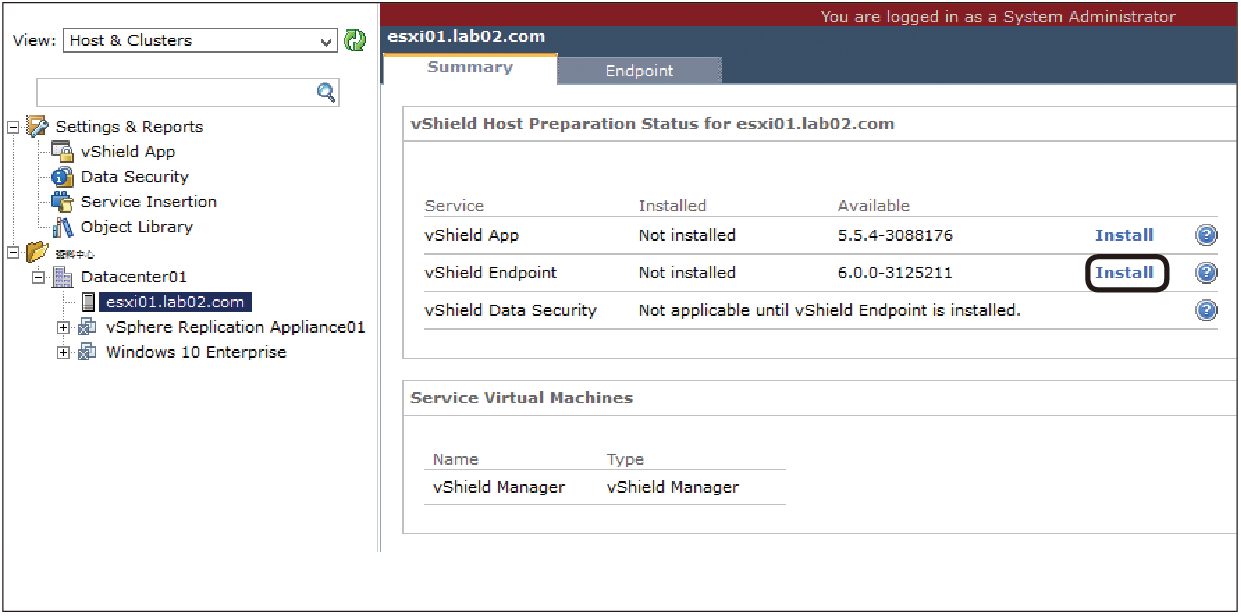
Task: Click the 'You are logged in as a System Administrator' text
Action: 998,16
